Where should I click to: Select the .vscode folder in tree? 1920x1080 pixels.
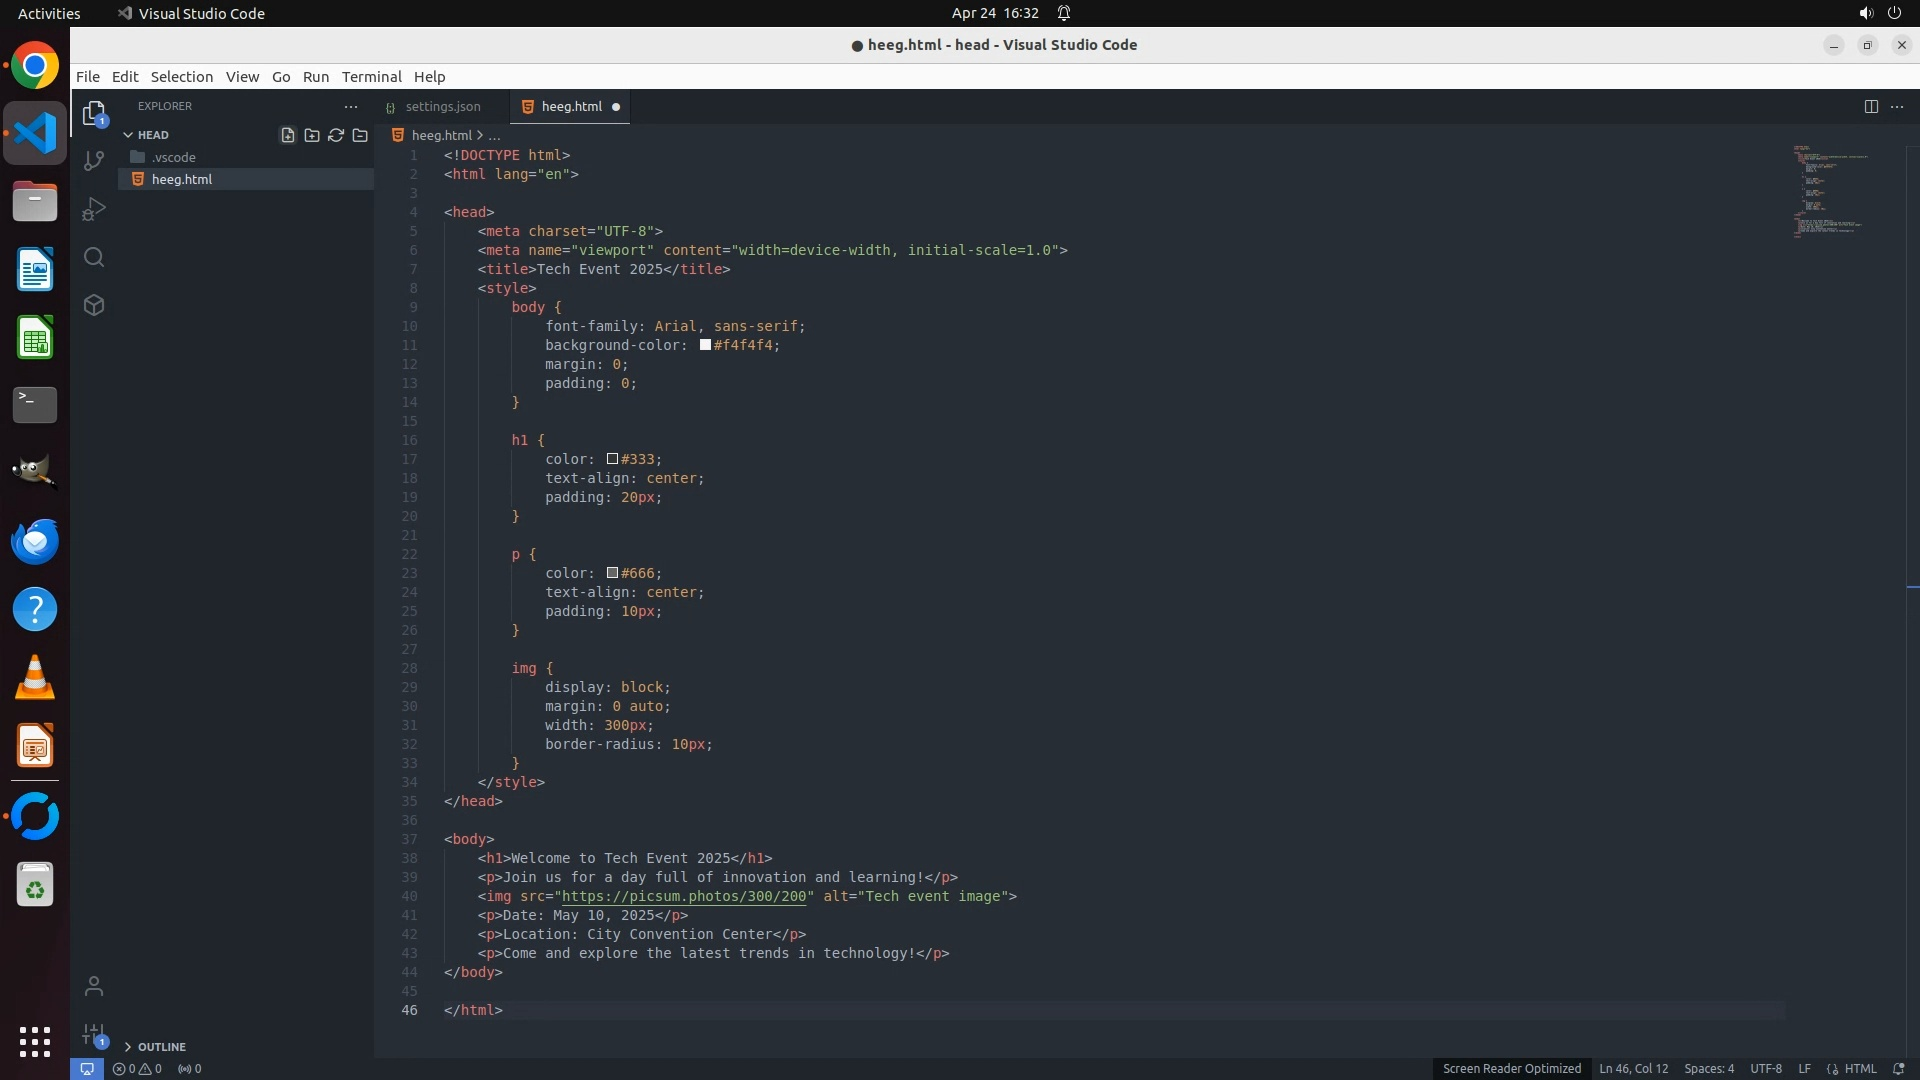173,157
